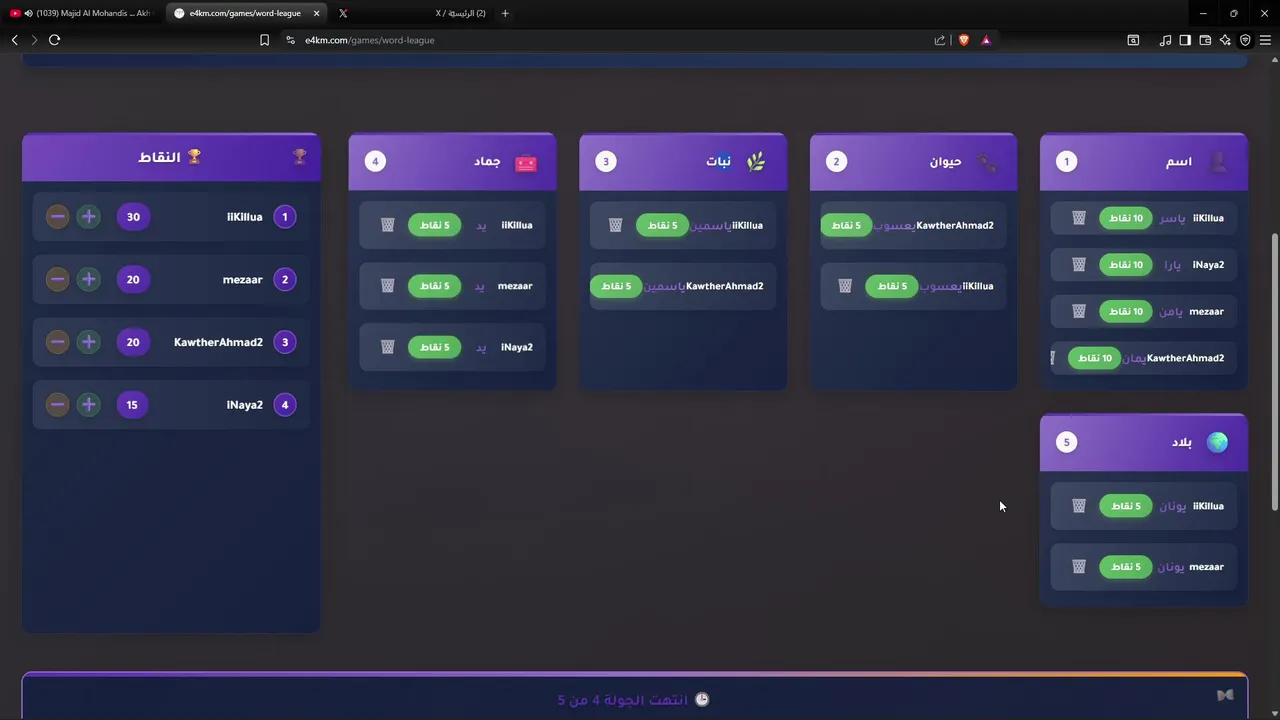Click the النقاط scoreboard header
The image size is (1280, 720).
coord(171,157)
